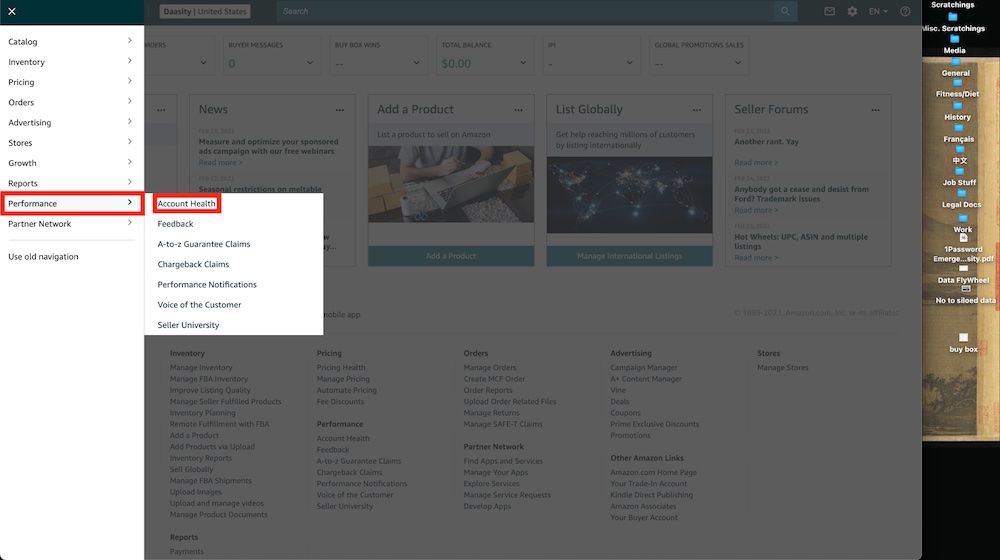The image size is (1000, 560).
Task: Expand the Pricing menu chevron
Action: click(129, 82)
